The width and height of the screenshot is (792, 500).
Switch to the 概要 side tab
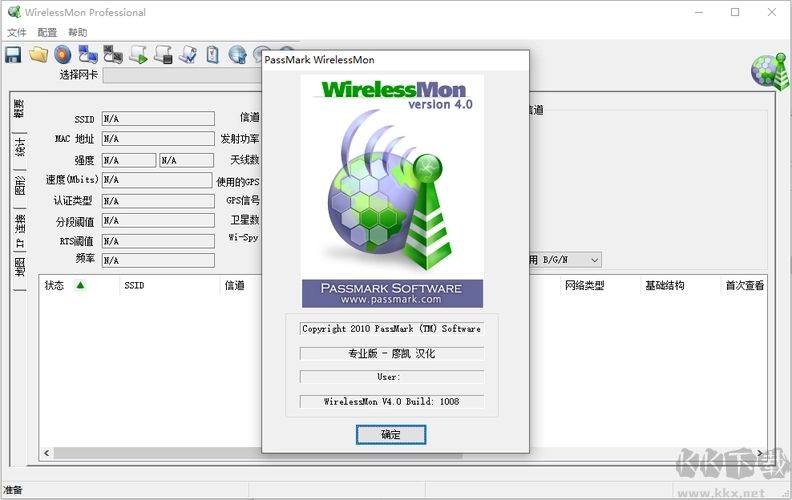pyautogui.click(x=19, y=109)
